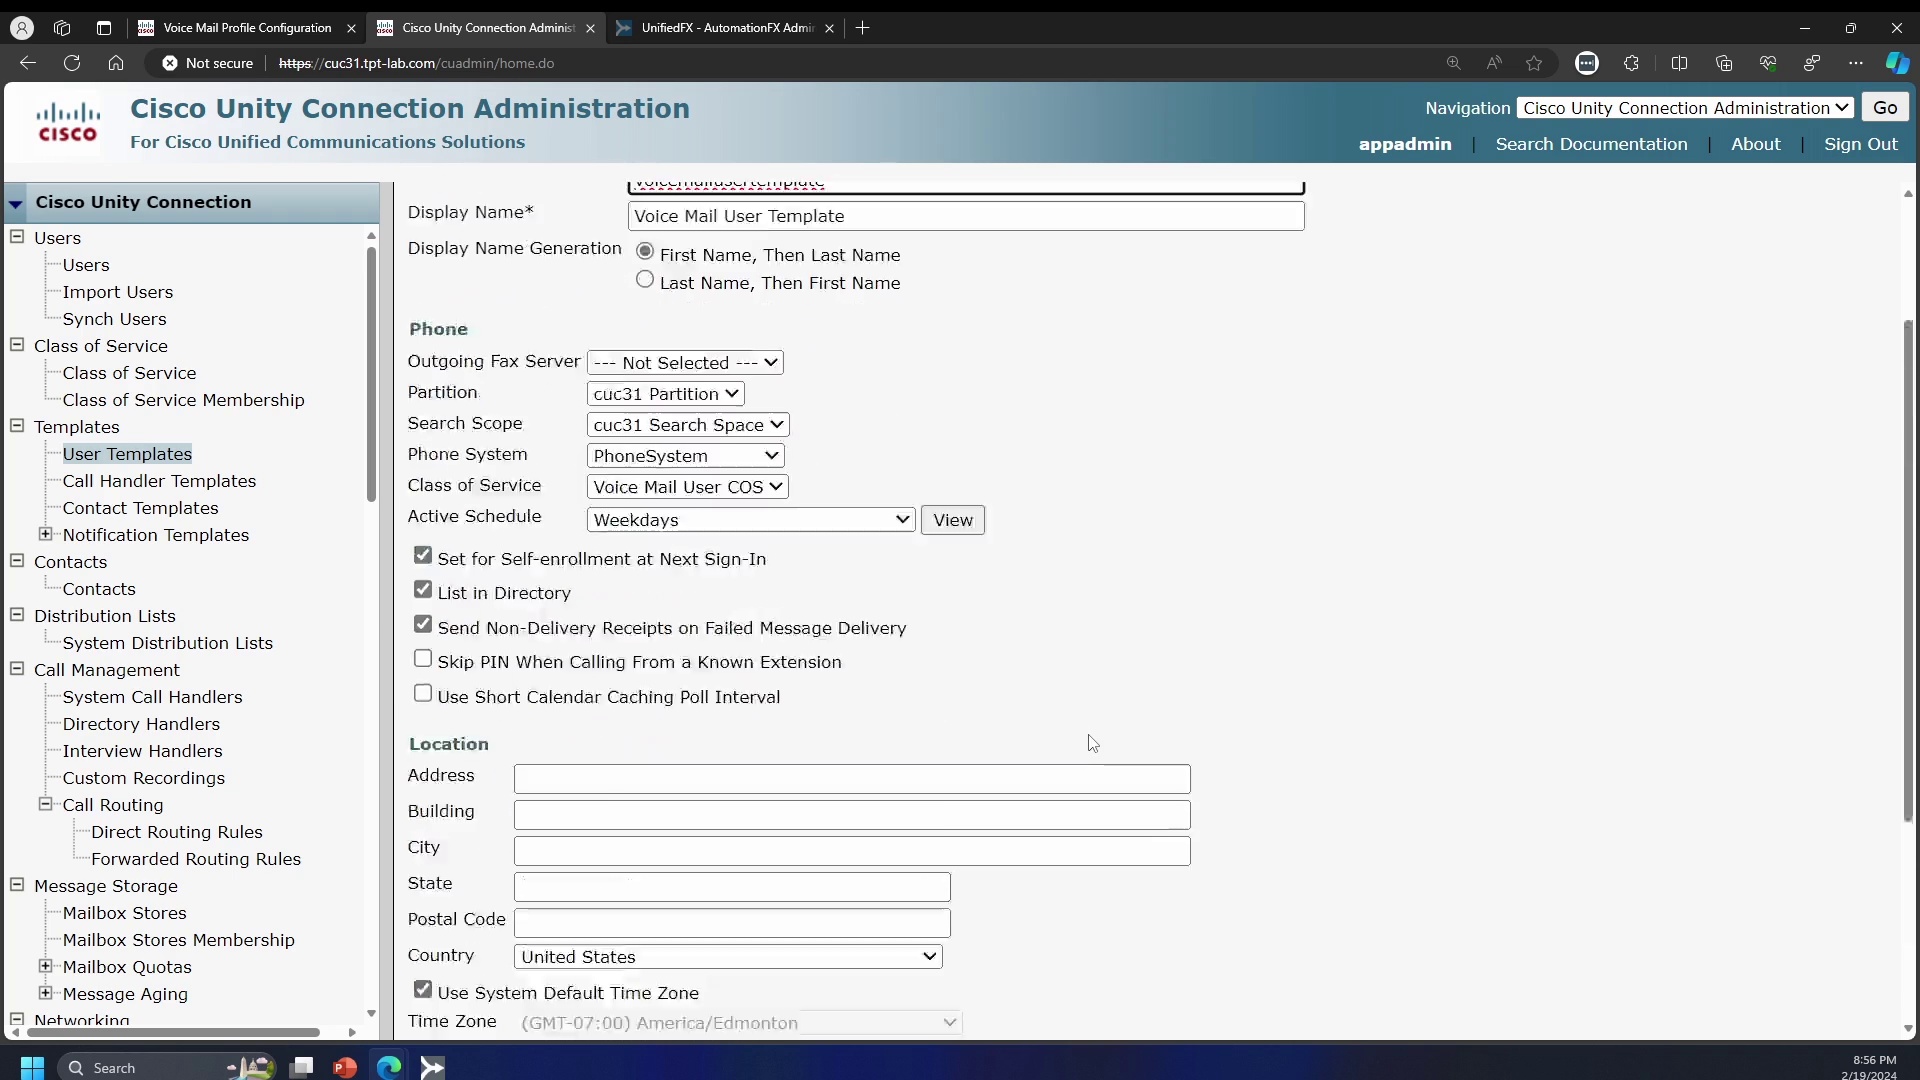Open the Copilot icon in browser toolbar
Image resolution: width=1920 pixels, height=1080 pixels.
[1897, 63]
